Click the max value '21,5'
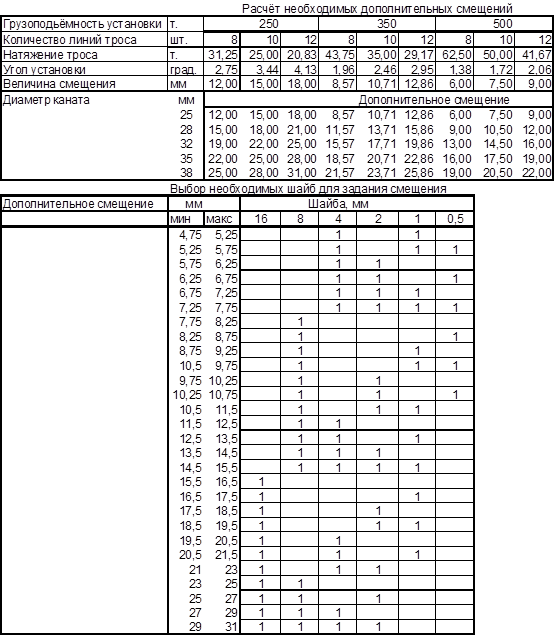554x635 pixels. 226,554
